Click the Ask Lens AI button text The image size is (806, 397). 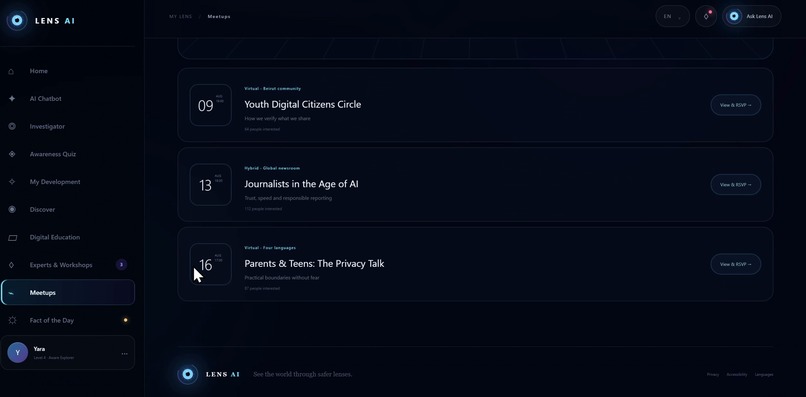759,16
